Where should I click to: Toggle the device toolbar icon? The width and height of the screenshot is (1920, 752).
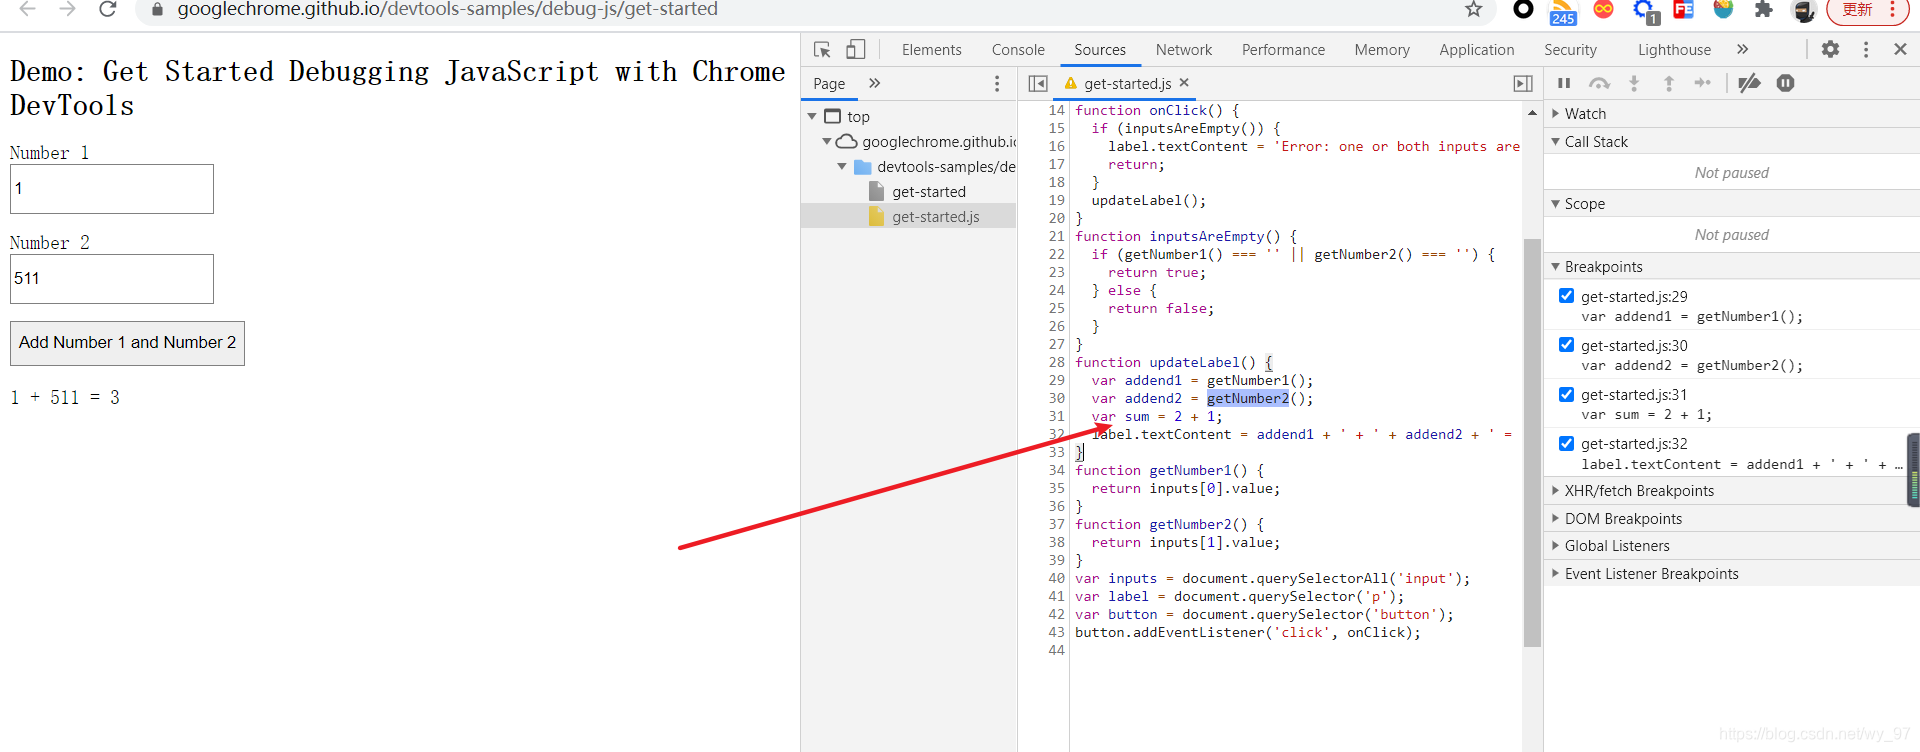click(856, 49)
